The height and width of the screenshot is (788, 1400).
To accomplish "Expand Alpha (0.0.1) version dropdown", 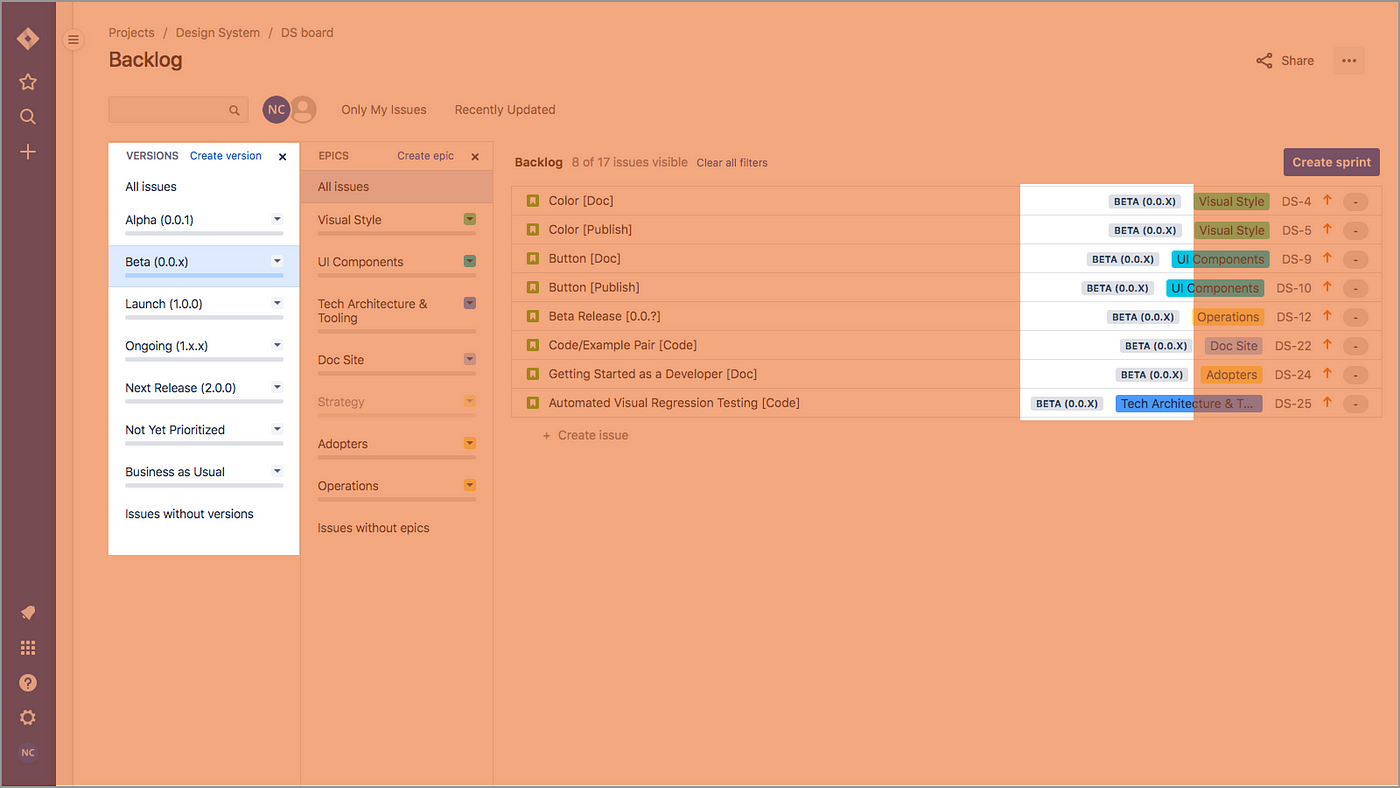I will pyautogui.click(x=277, y=219).
